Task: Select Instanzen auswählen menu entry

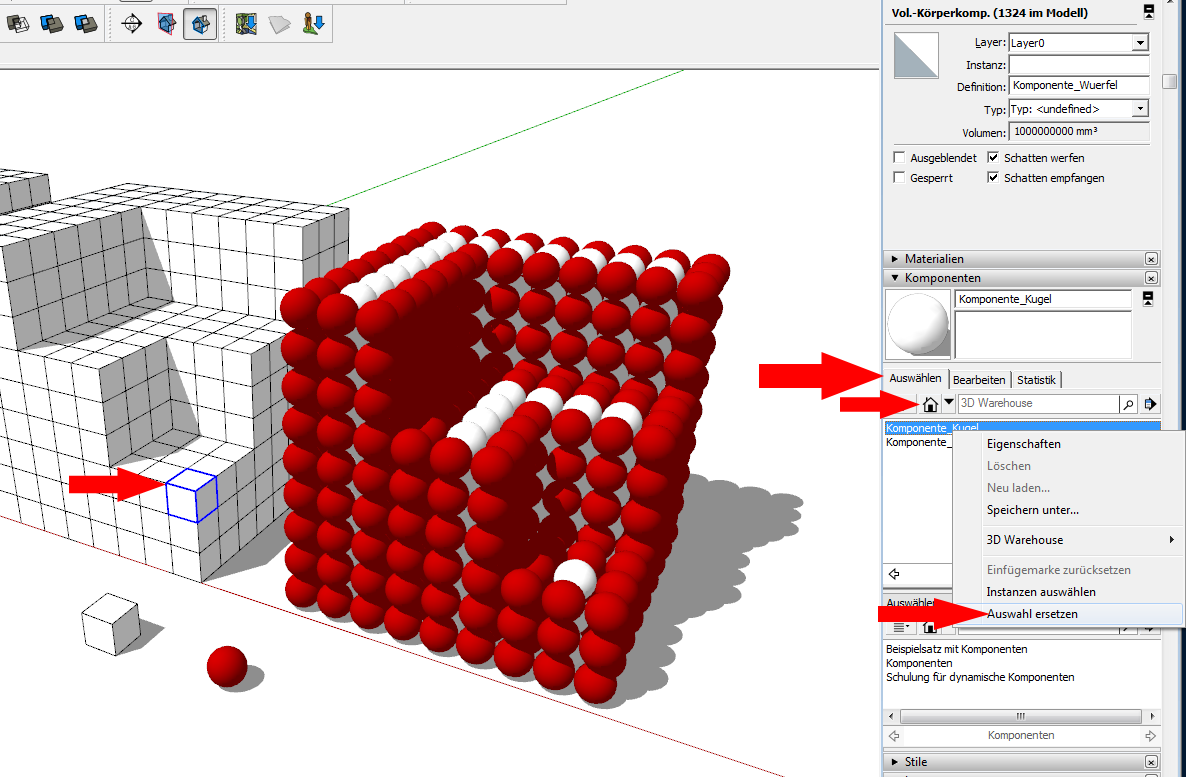Action: coord(1040,592)
